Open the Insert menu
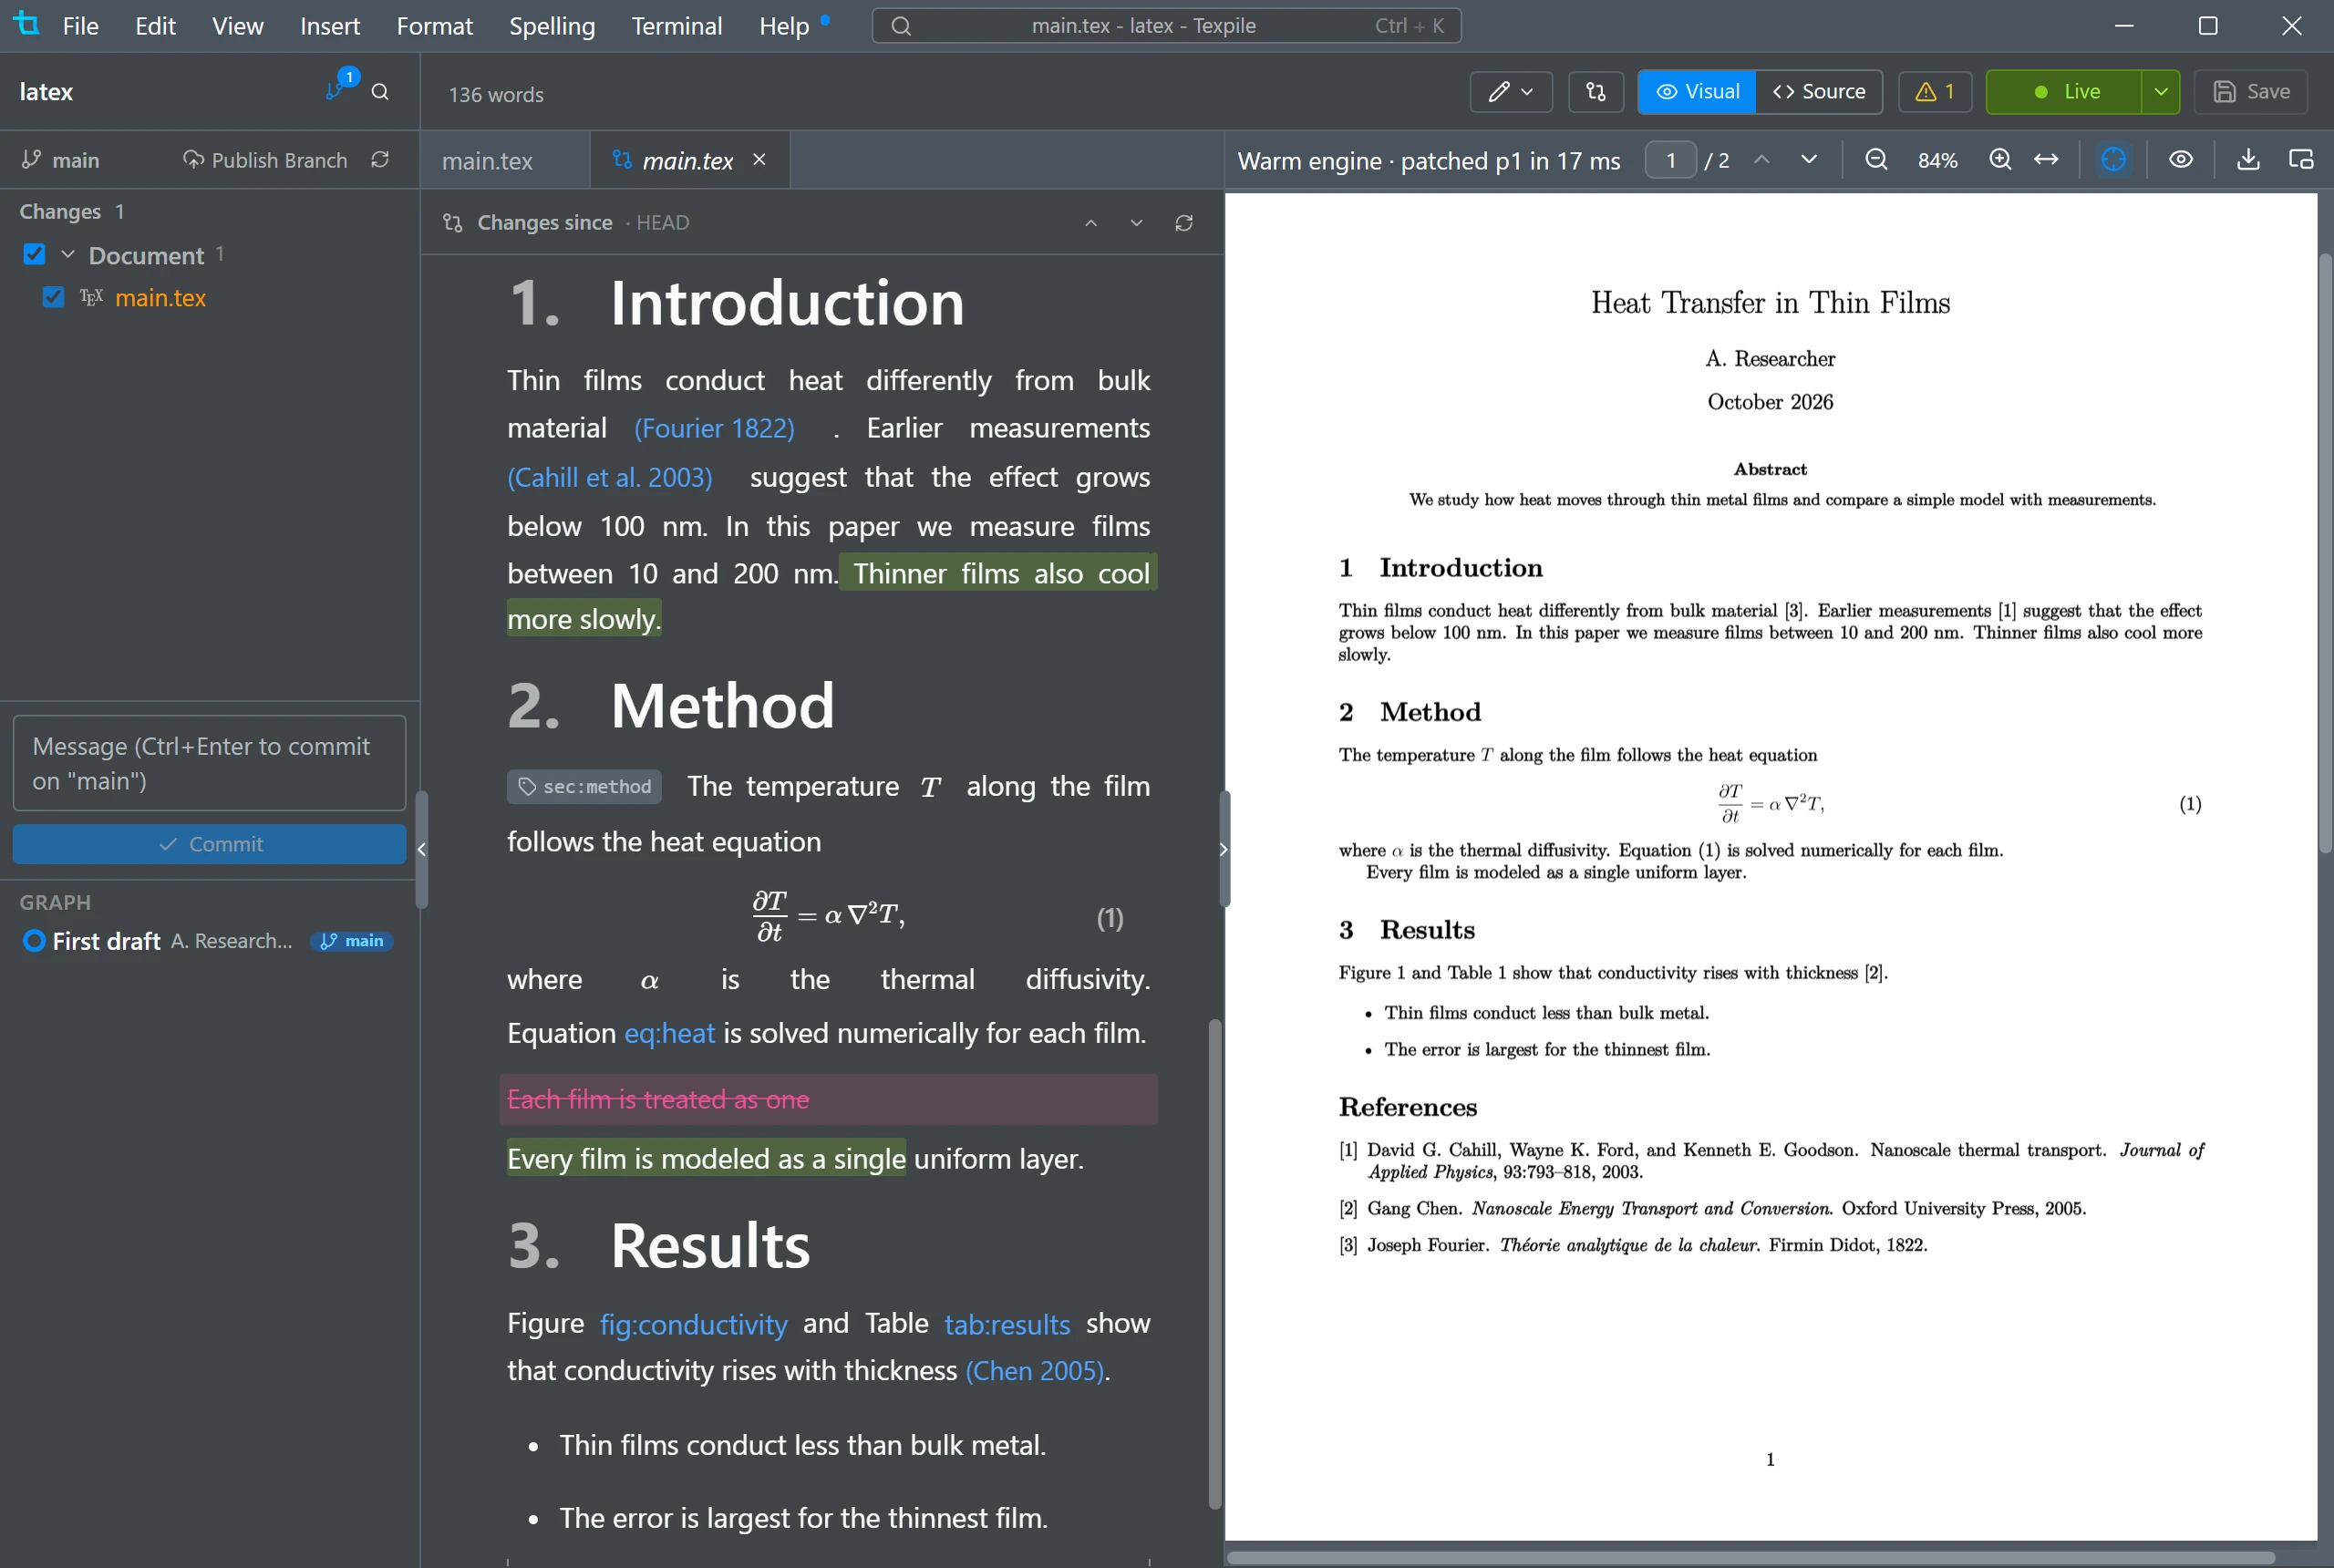 (x=330, y=26)
